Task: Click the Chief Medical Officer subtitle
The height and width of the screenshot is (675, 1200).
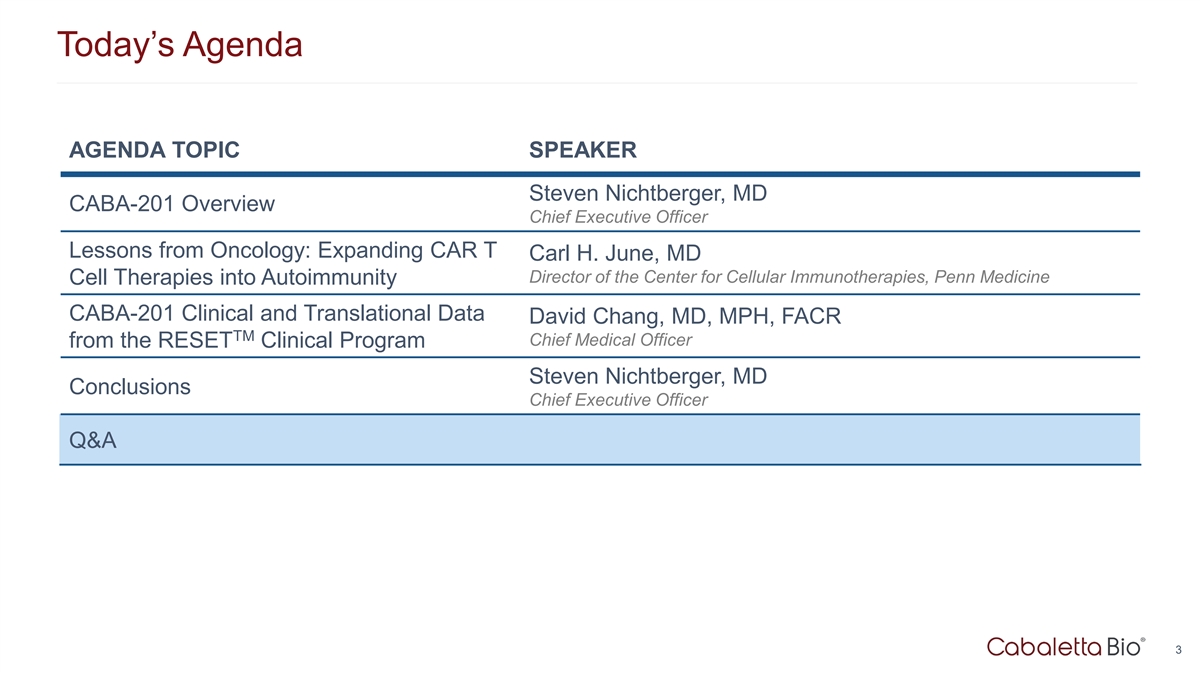Action: [x=609, y=340]
